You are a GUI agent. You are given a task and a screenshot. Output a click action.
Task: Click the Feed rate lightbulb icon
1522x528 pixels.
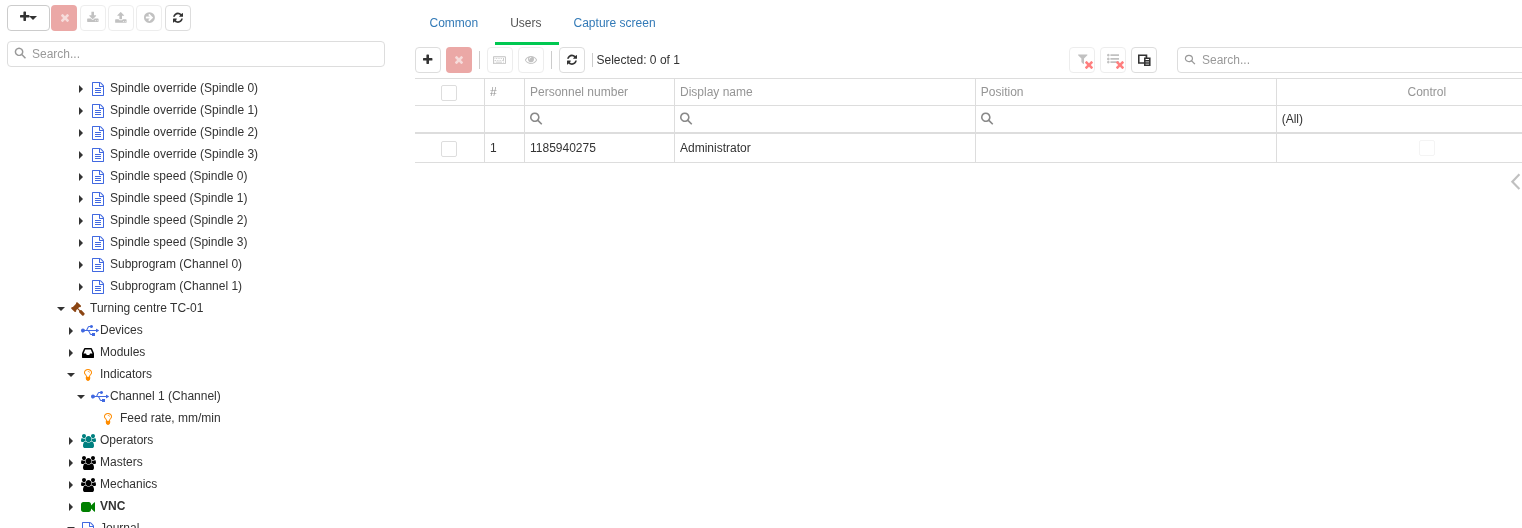[x=108, y=419]
